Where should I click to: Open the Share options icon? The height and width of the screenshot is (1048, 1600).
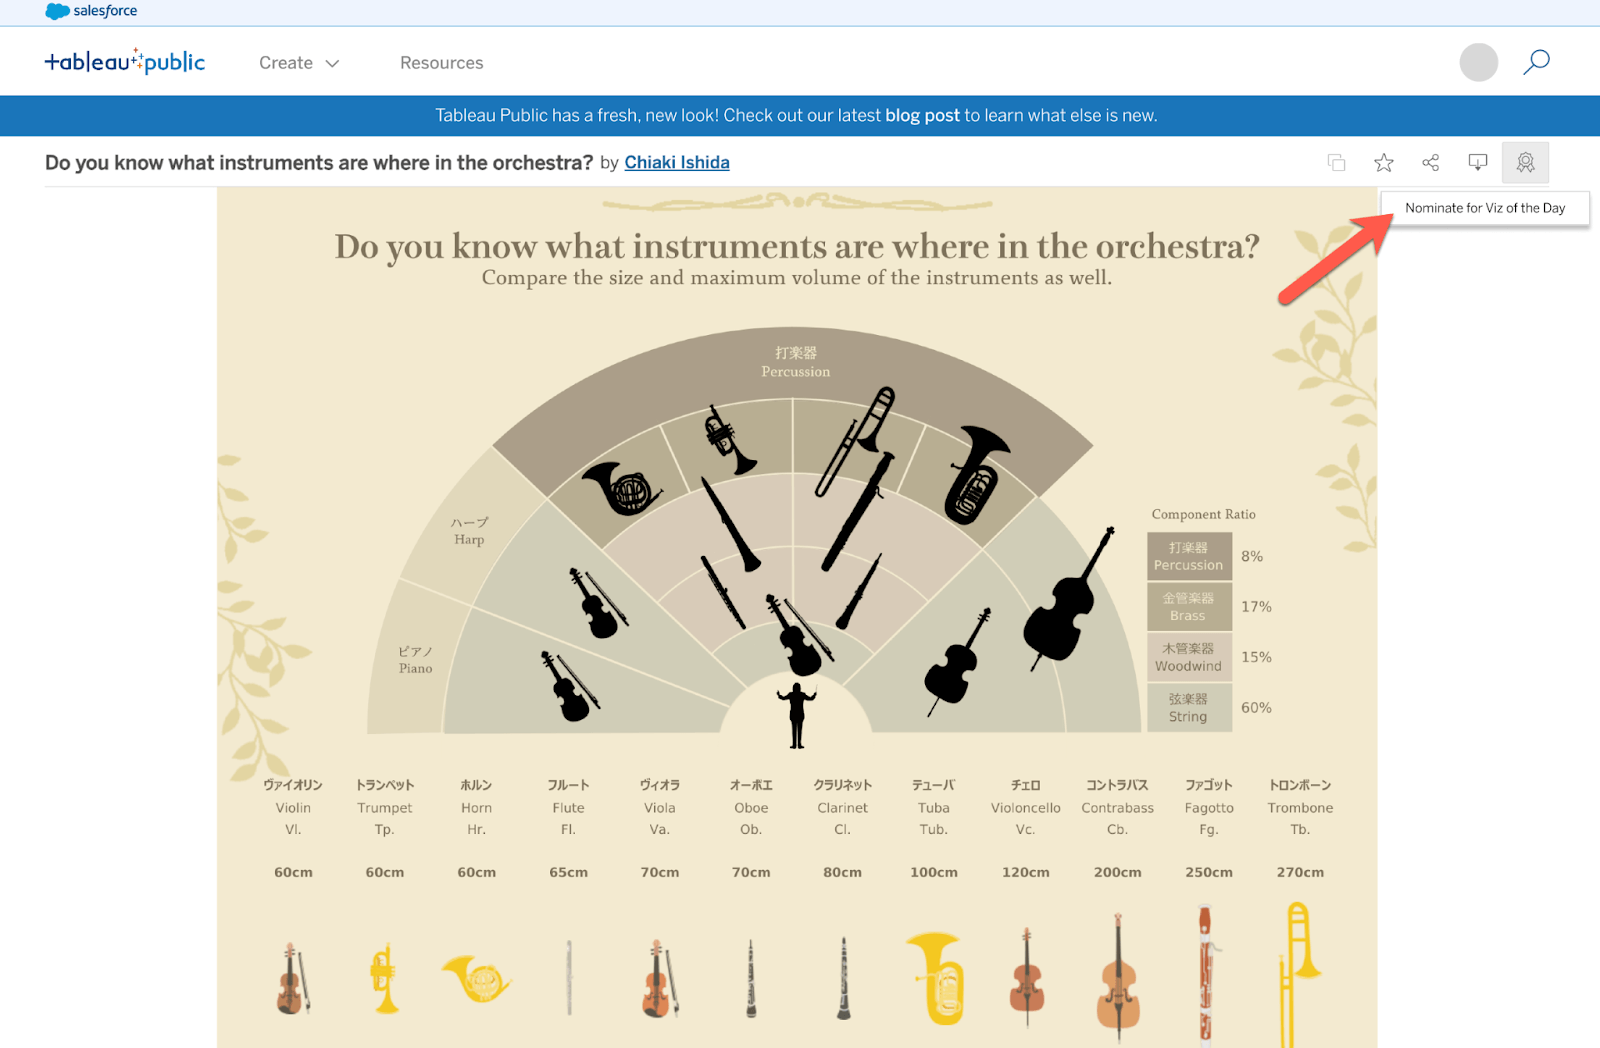(1430, 161)
